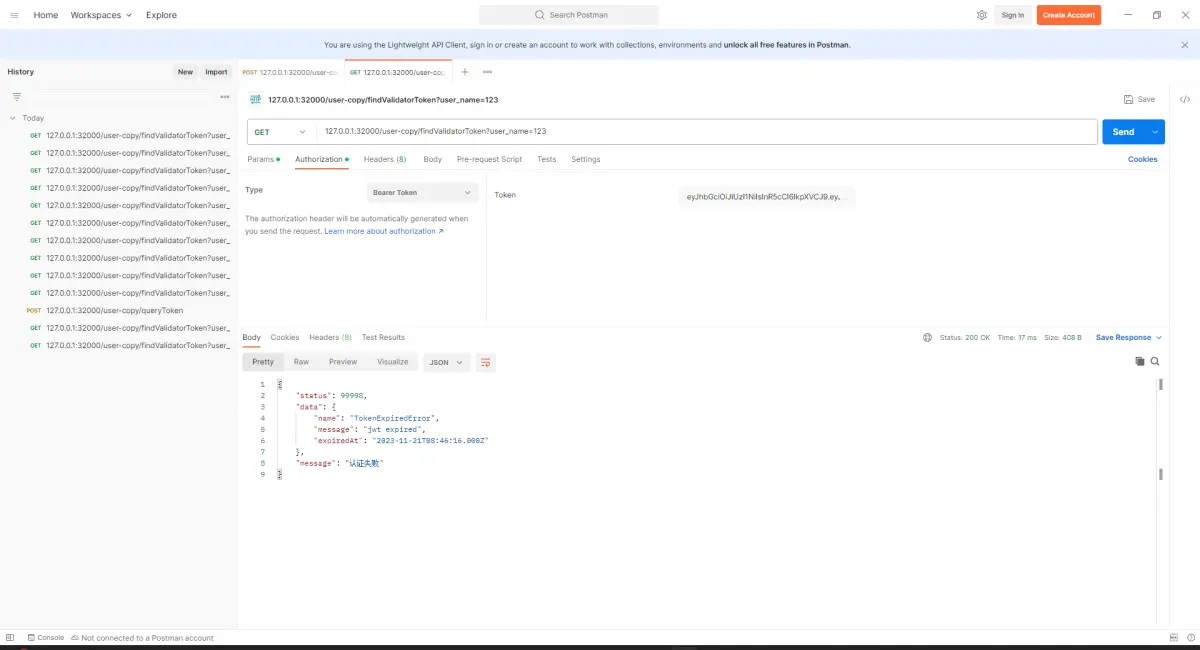The width and height of the screenshot is (1200, 650).
Task: Switch to the Tests tab
Action: (546, 159)
